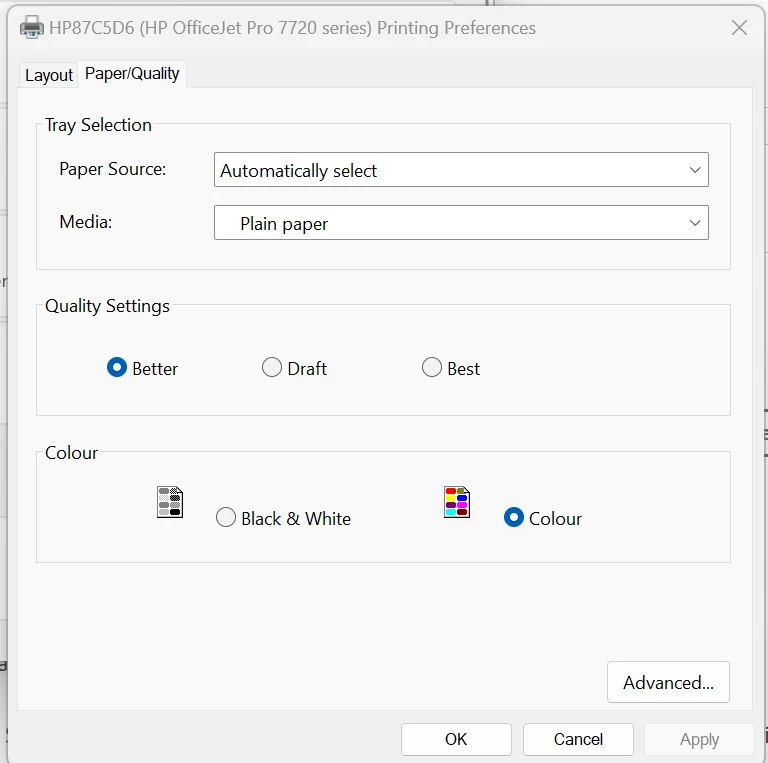Image resolution: width=768 pixels, height=763 pixels.
Task: Click the Tray Selection group heading
Action: point(98,125)
